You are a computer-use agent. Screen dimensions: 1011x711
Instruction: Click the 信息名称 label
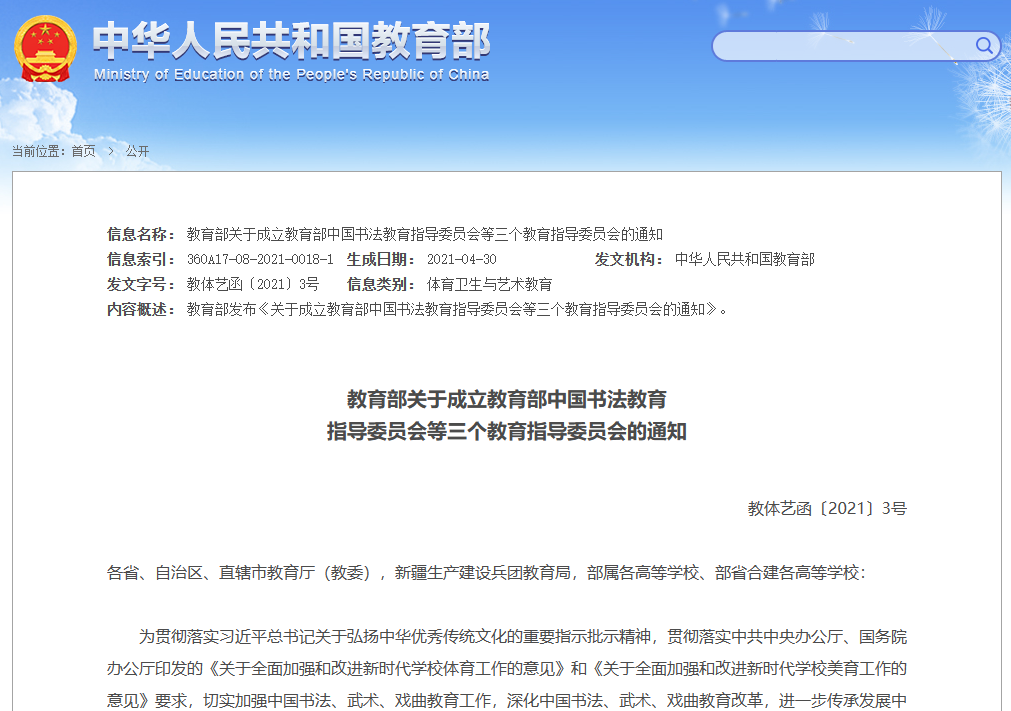[141, 234]
